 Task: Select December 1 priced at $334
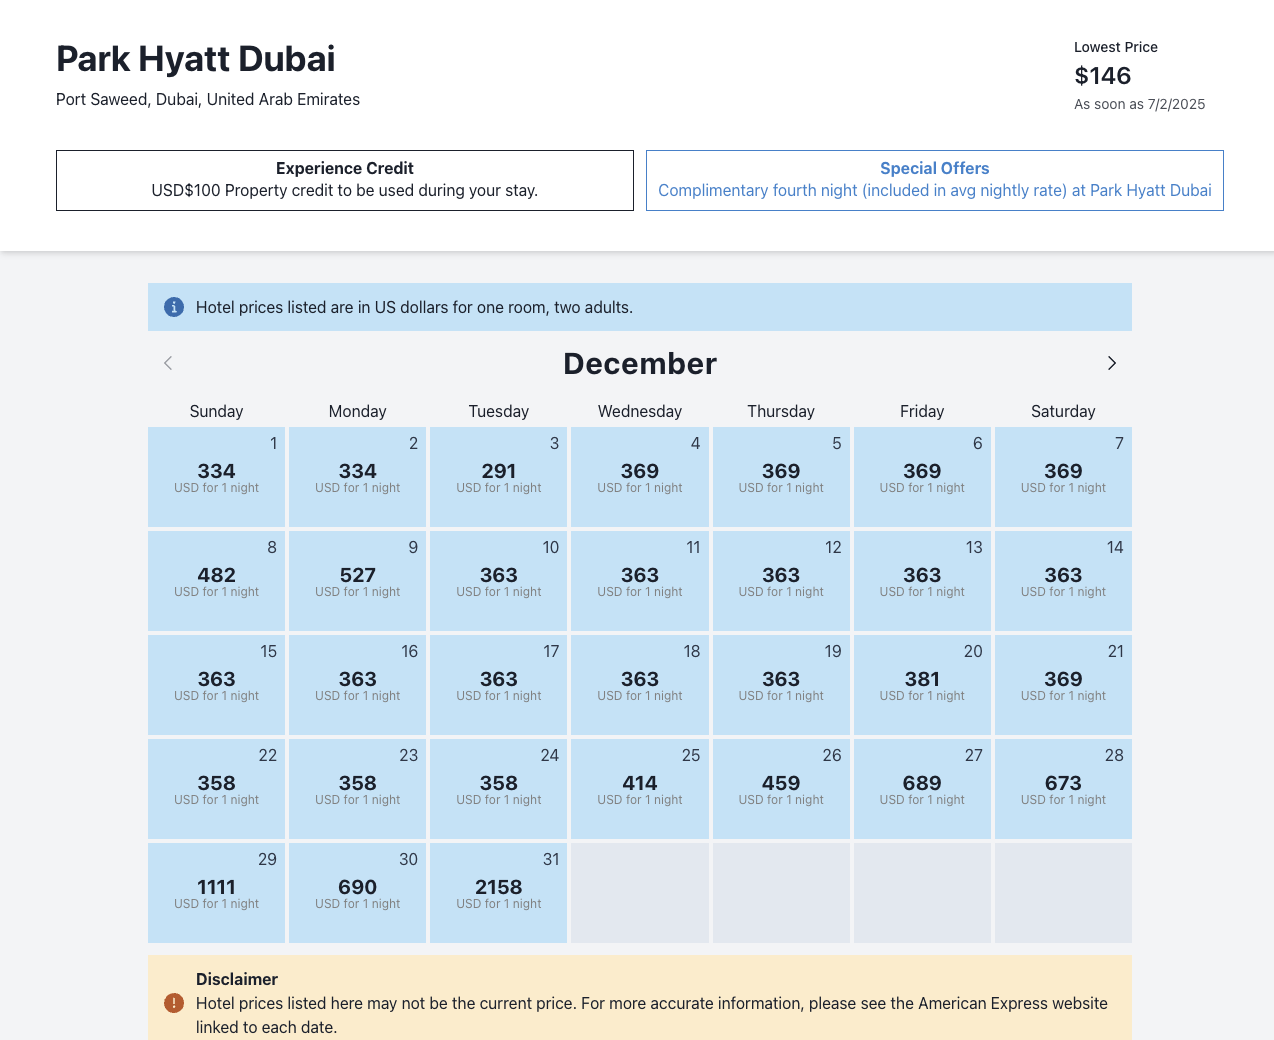pyautogui.click(x=216, y=477)
